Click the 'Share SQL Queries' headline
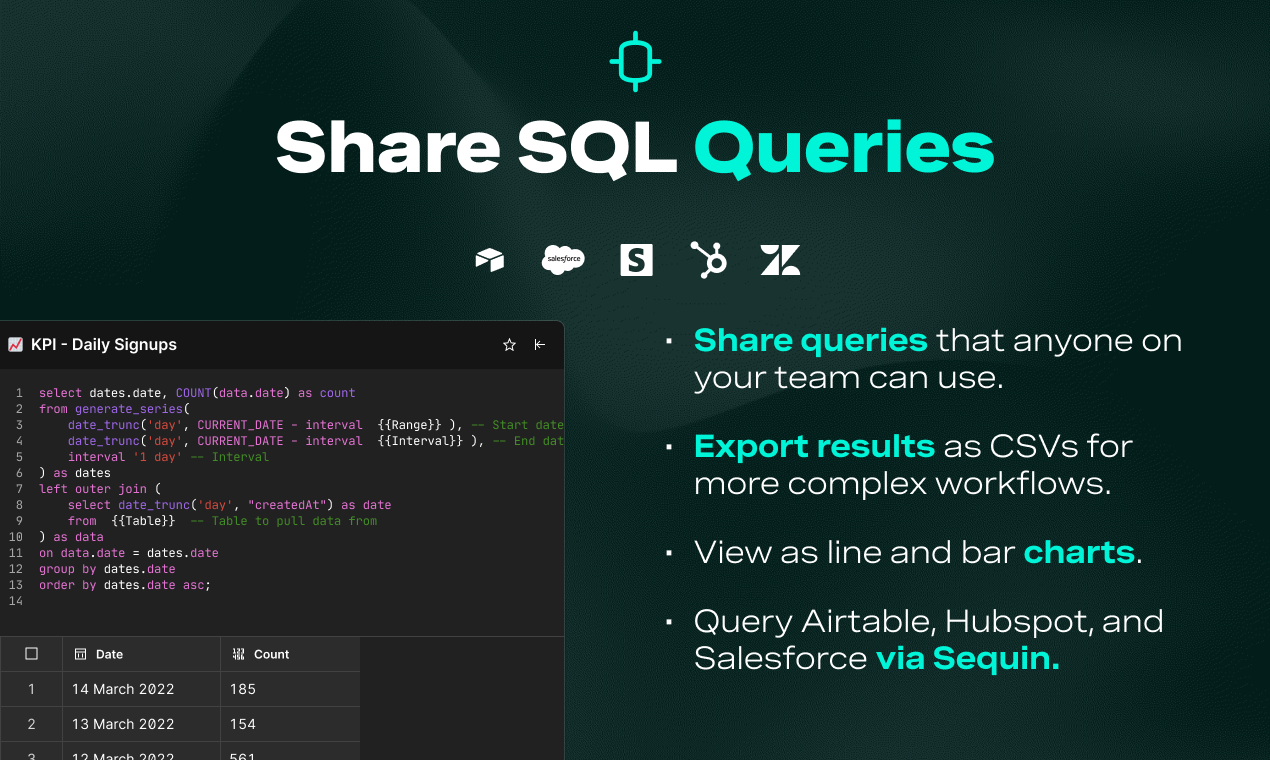The width and height of the screenshot is (1270, 760). click(635, 149)
